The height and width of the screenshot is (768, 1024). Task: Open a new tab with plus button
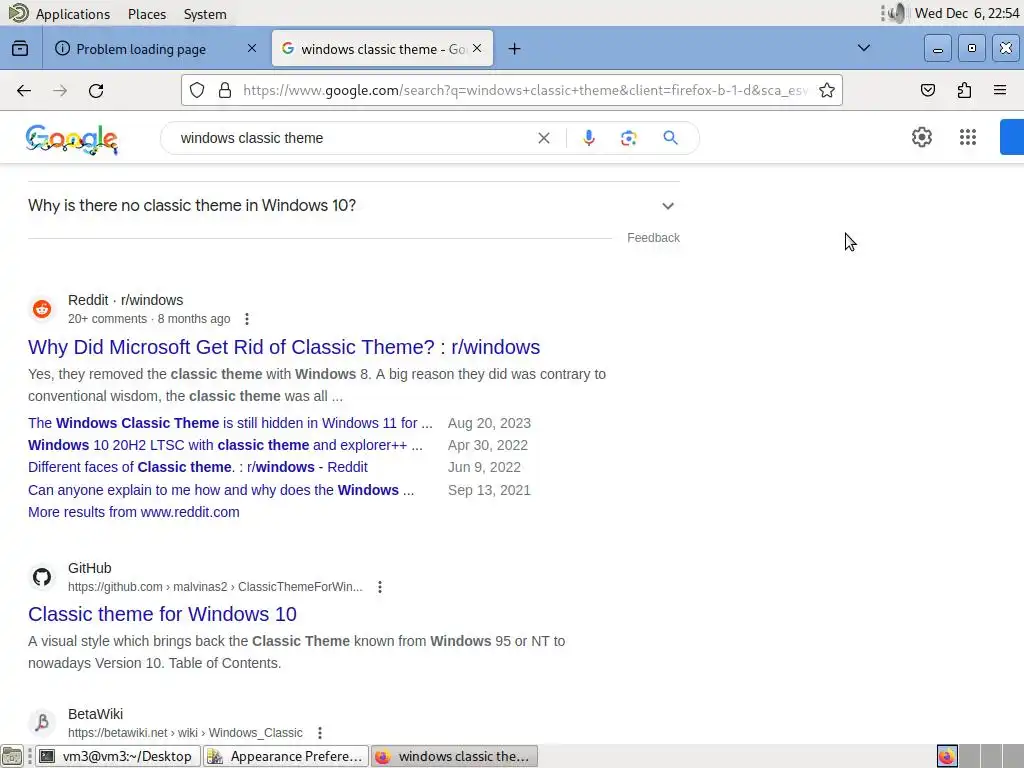[515, 49]
